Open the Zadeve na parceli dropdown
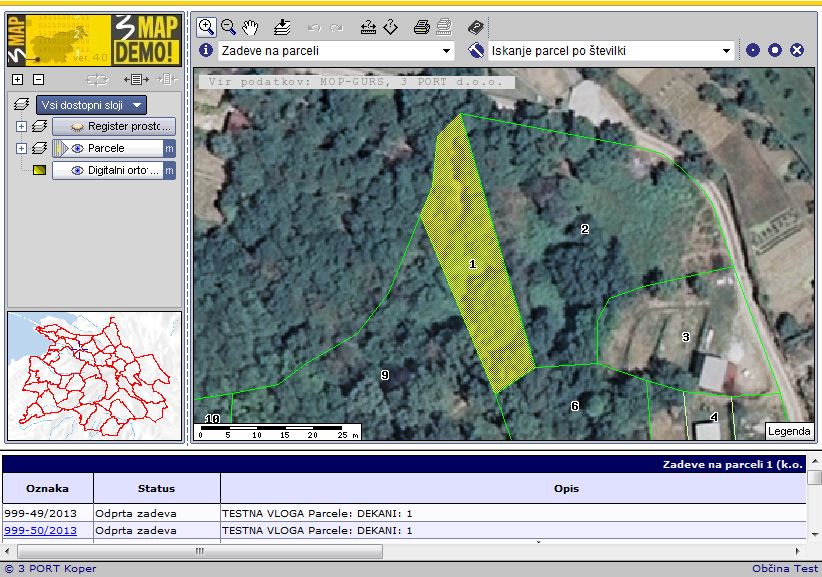Viewport: 822px width, 577px height. (336, 51)
